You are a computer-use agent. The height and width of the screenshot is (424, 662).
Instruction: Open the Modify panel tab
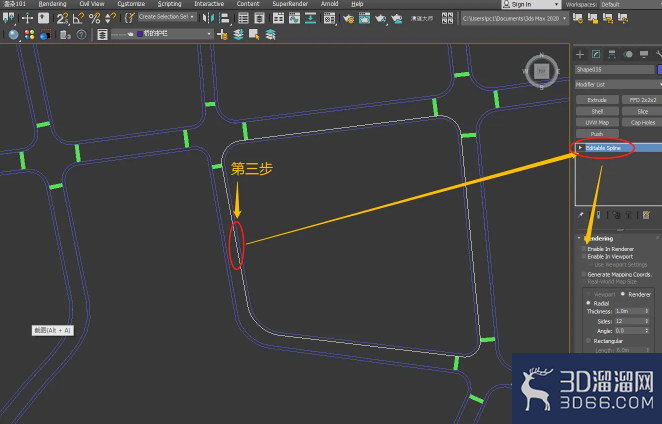click(x=596, y=54)
